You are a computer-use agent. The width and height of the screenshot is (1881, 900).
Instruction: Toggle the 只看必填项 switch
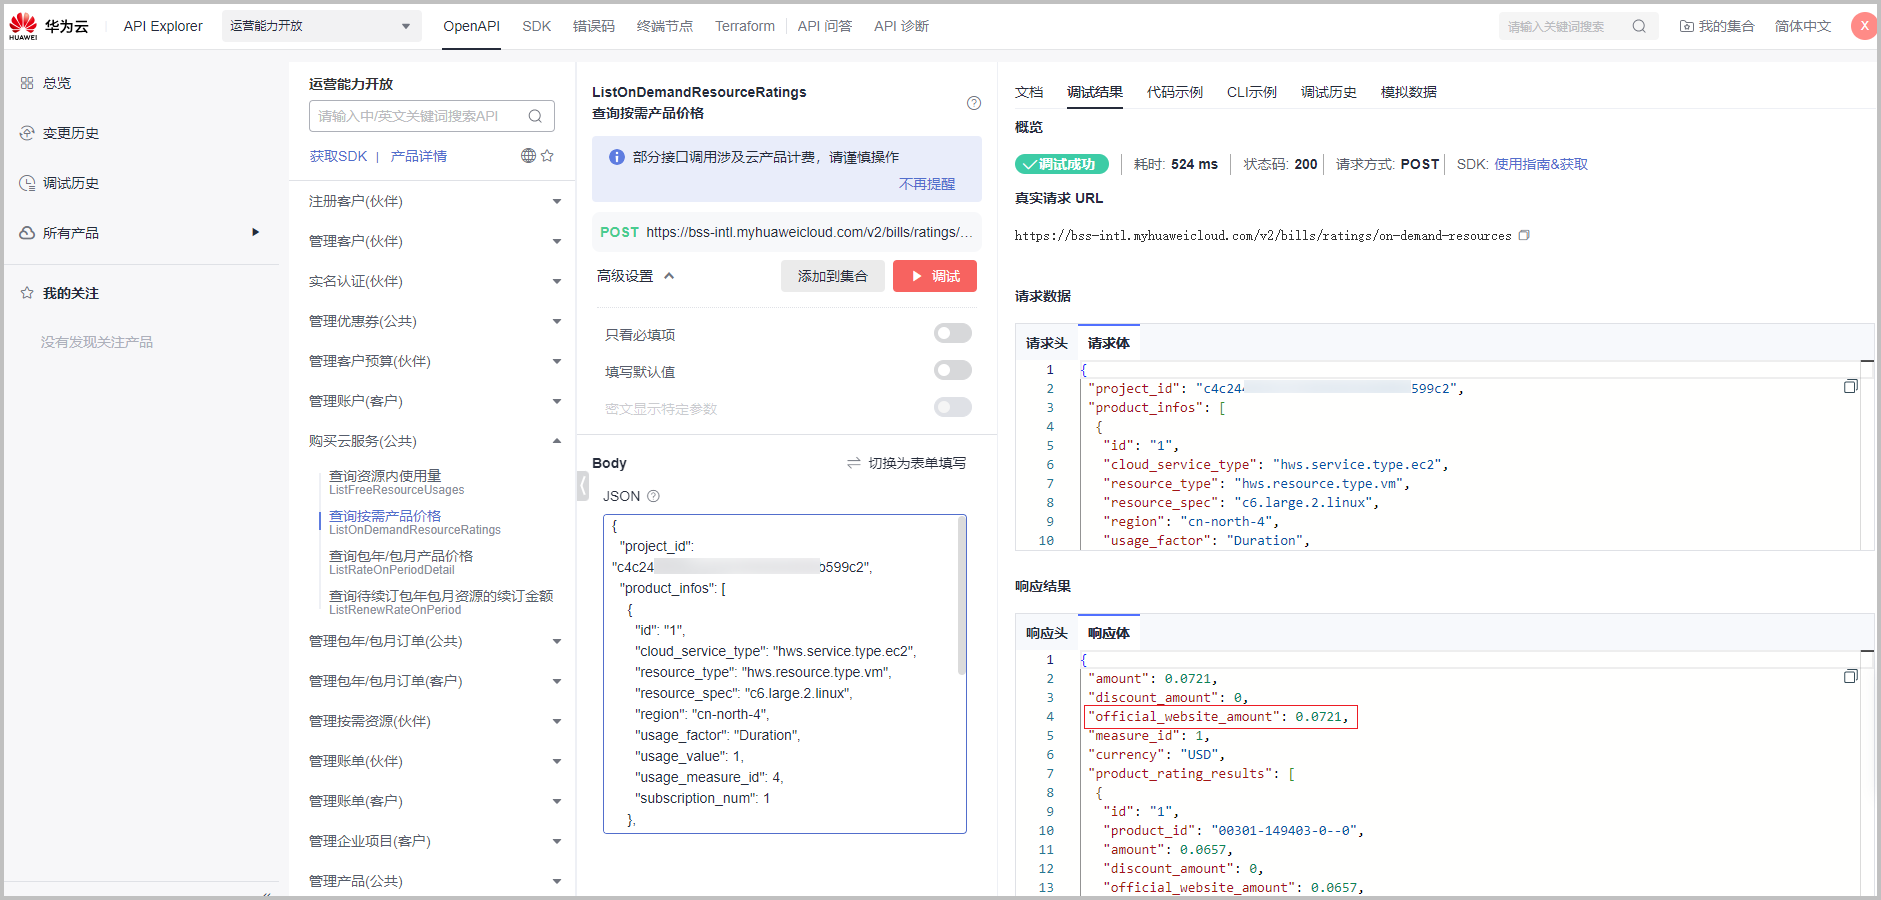click(952, 334)
